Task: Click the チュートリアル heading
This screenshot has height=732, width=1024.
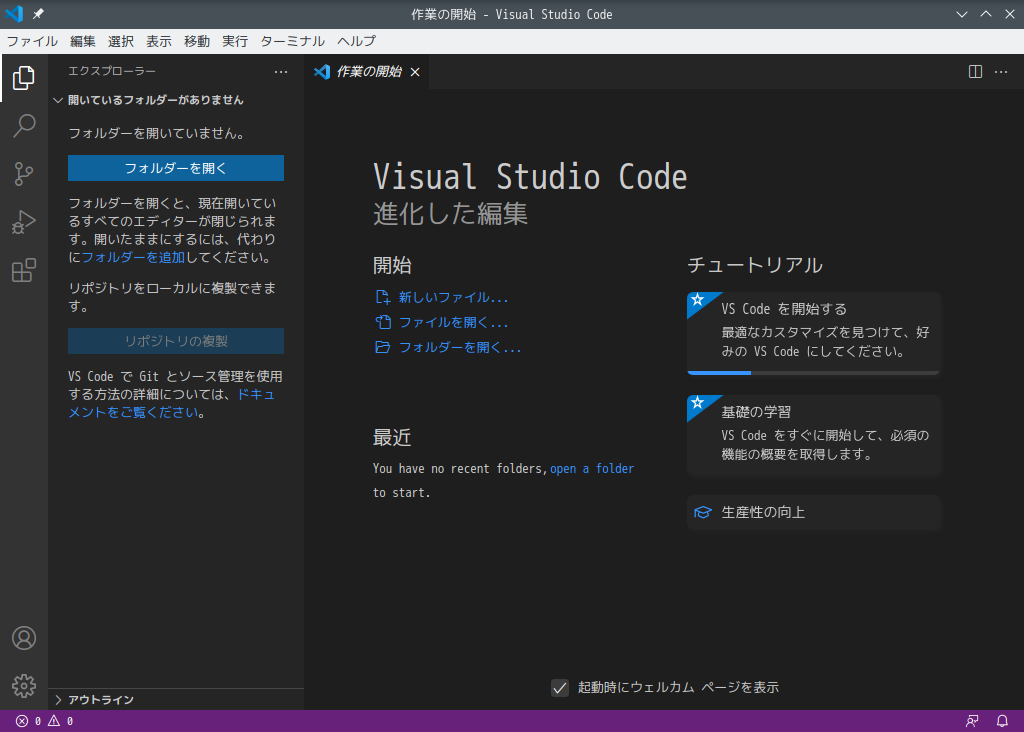Action: click(x=755, y=265)
